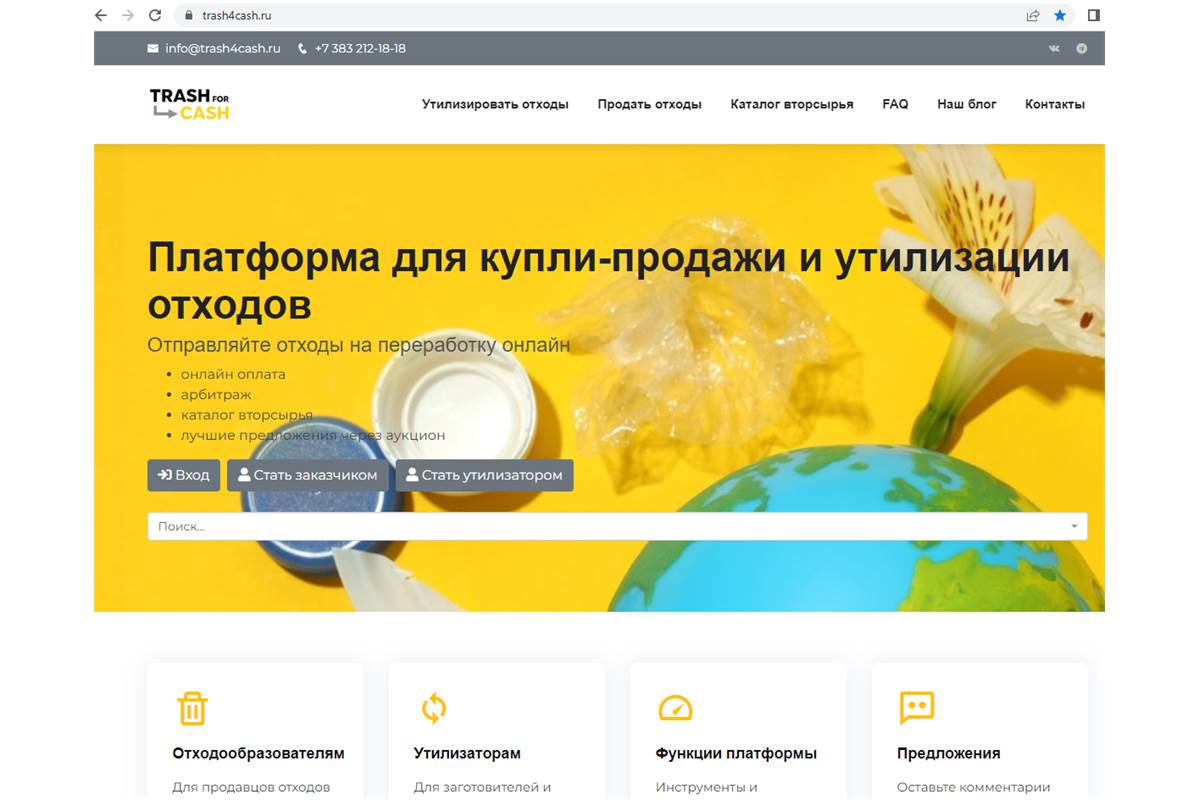Click the Вход login button
Screen dimensions: 1200x800
[184, 475]
